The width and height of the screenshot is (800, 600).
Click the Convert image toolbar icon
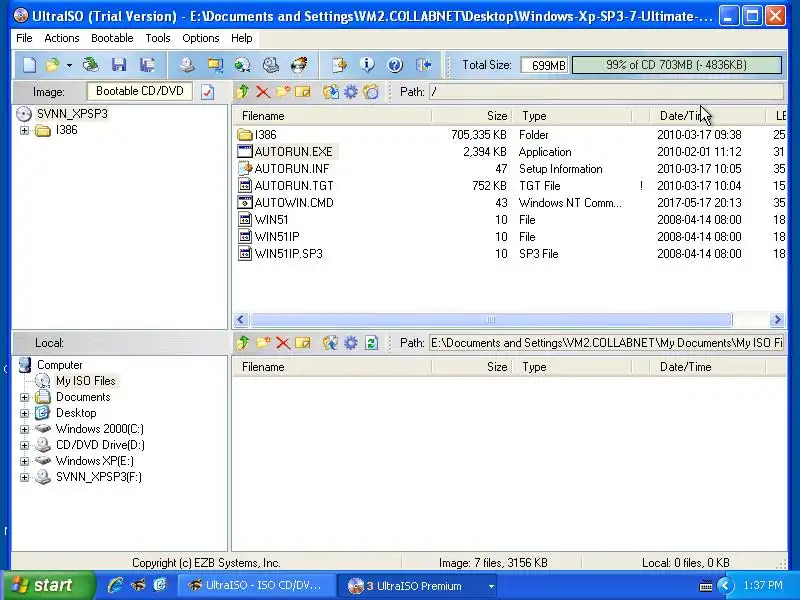(242, 65)
